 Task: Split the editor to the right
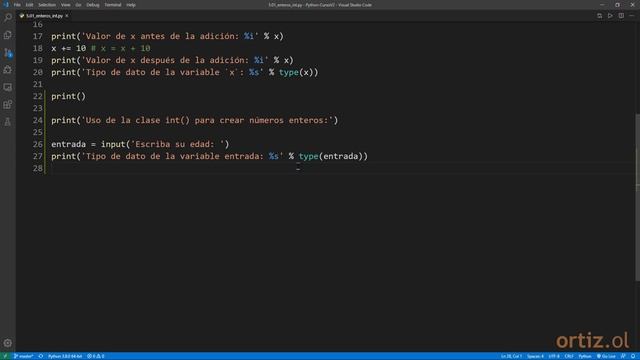(x=621, y=16)
